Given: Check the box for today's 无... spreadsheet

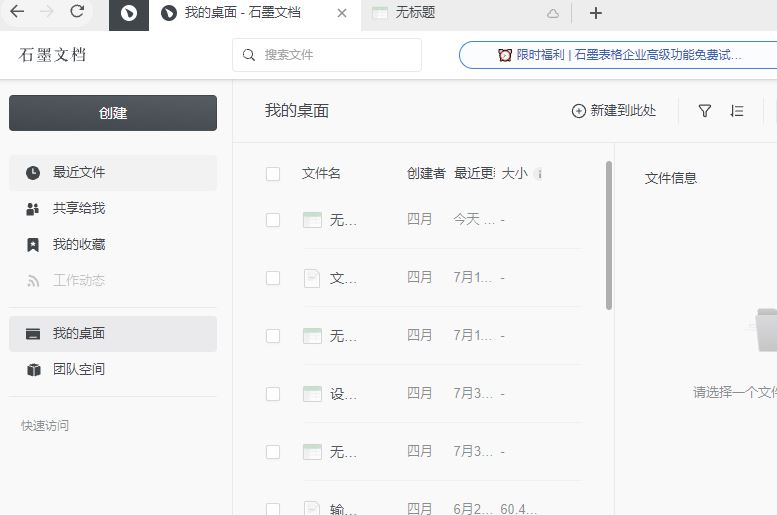Looking at the screenshot, I should [273, 220].
